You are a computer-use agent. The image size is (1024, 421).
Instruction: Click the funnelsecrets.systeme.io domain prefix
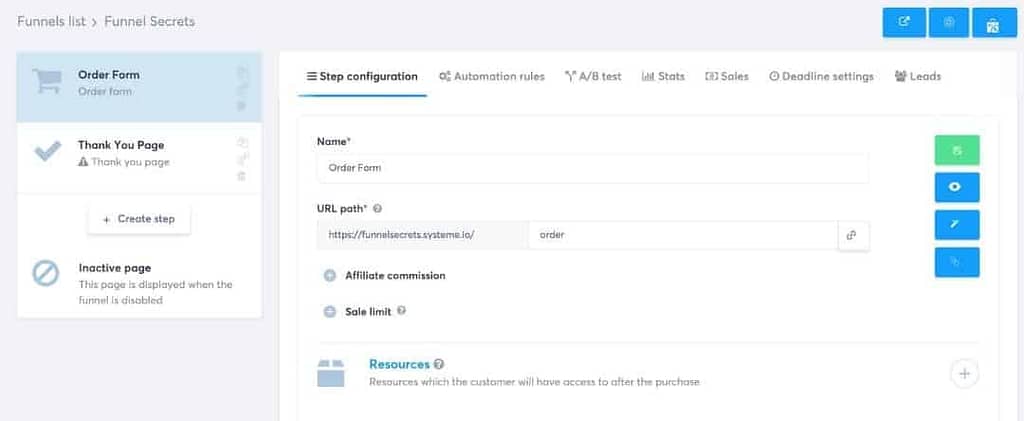click(423, 235)
